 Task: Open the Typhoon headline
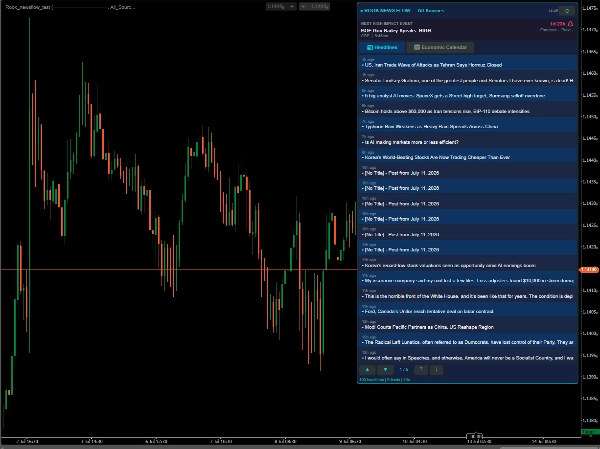point(468,124)
